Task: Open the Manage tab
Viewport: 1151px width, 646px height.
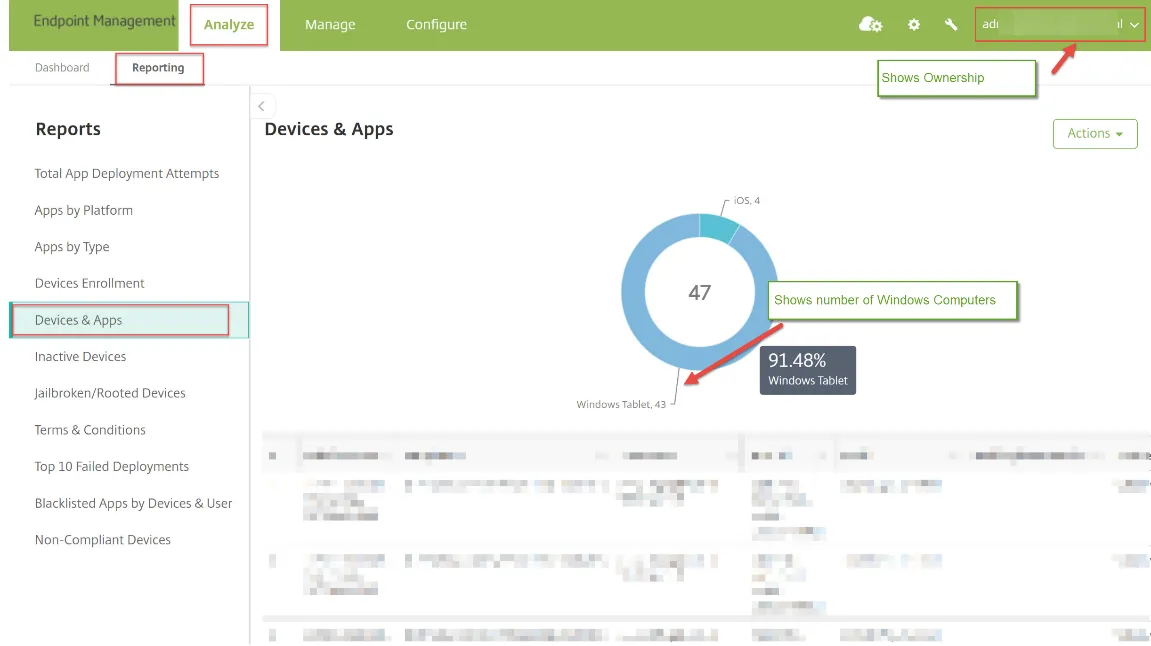Action: (x=330, y=25)
